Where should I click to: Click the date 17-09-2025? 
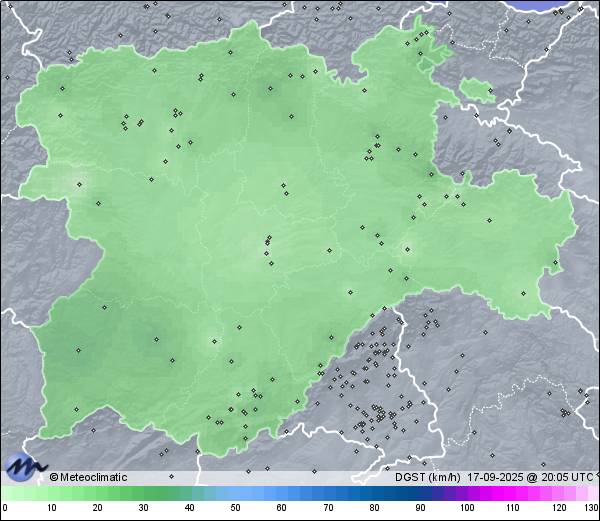click(496, 477)
